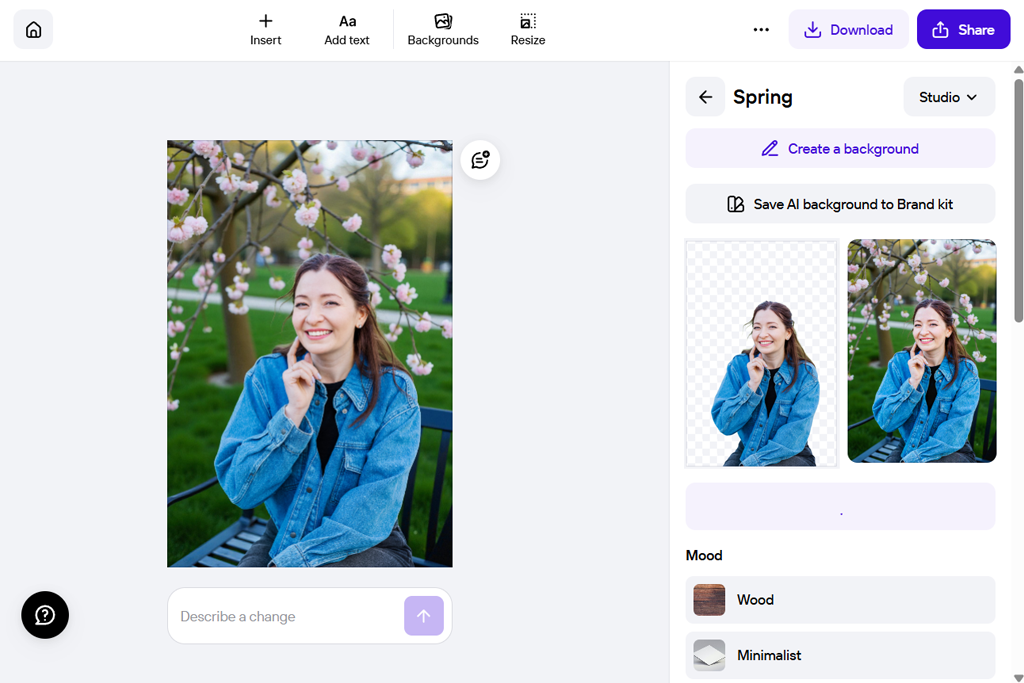Image resolution: width=1024 pixels, height=683 pixels.
Task: Click the Spring panel title
Action: click(763, 97)
